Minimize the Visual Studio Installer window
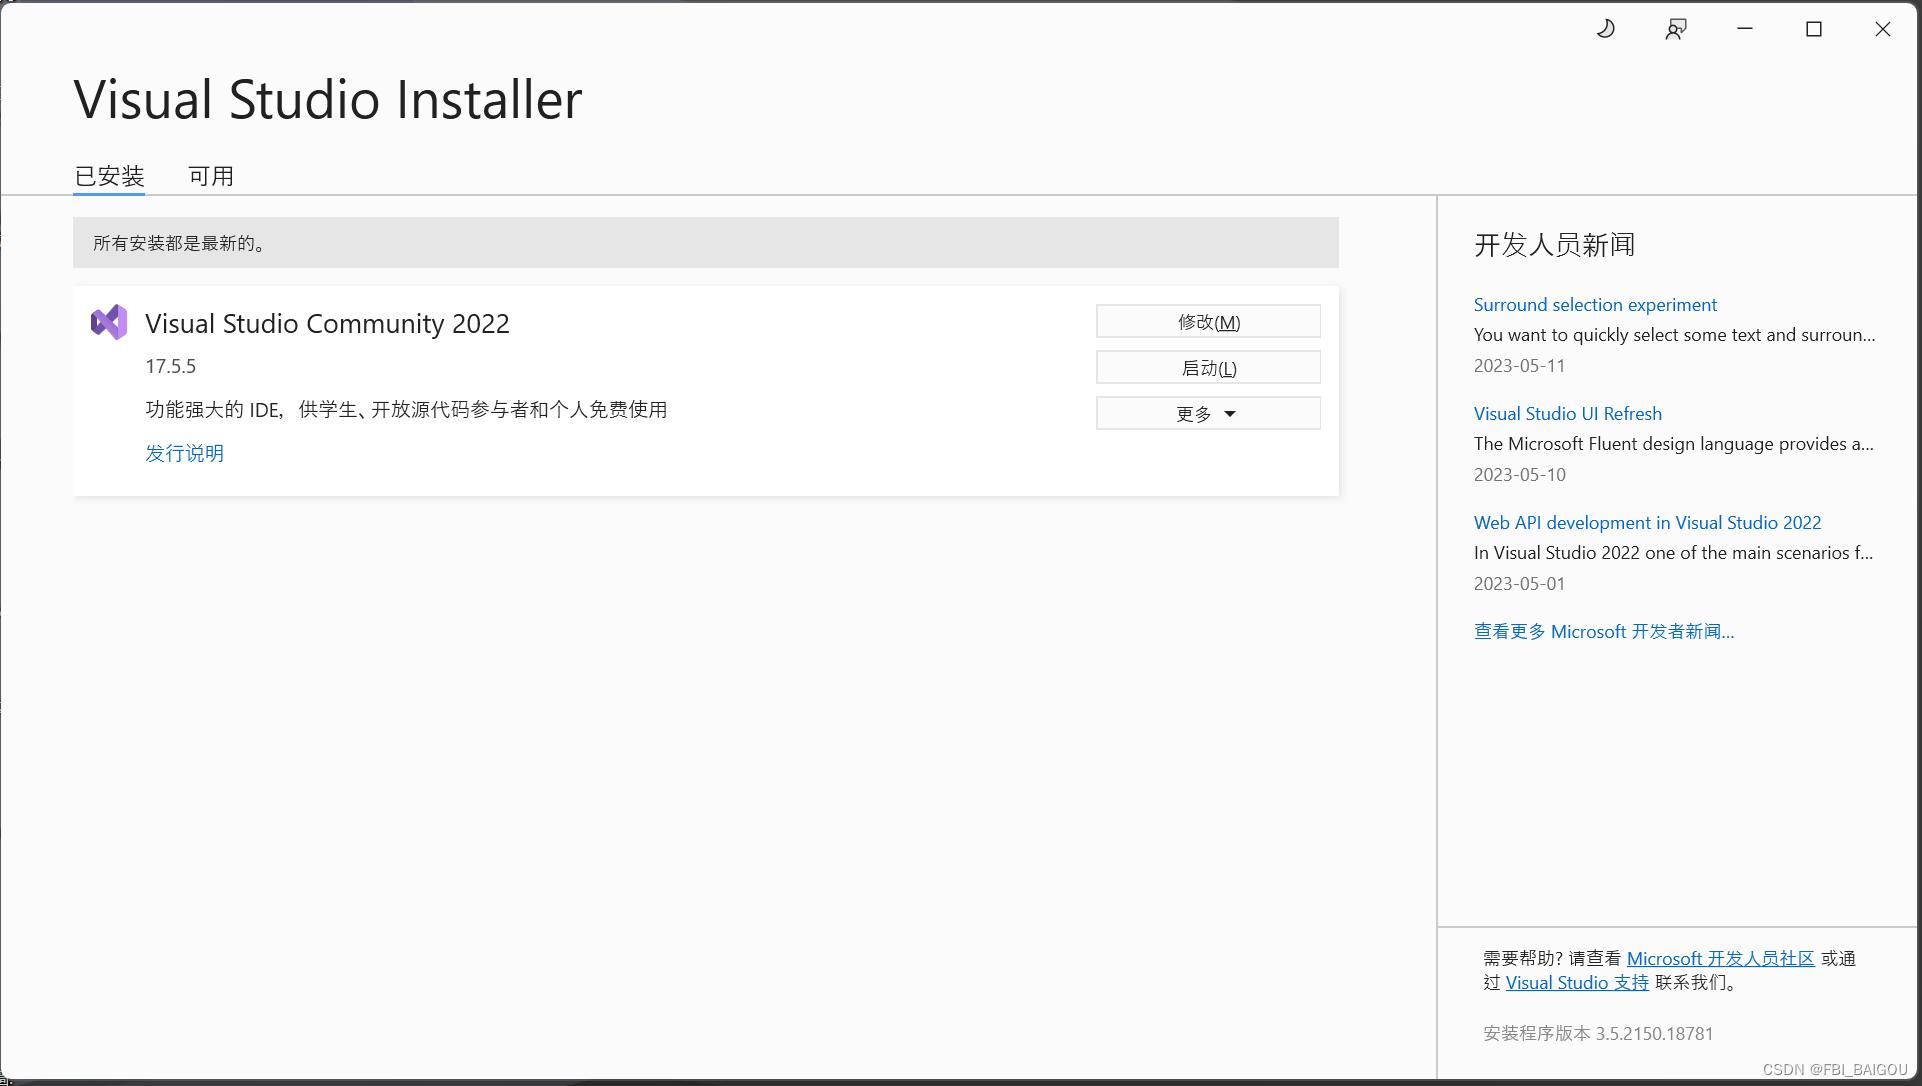Viewport: 1922px width, 1086px height. (x=1744, y=28)
